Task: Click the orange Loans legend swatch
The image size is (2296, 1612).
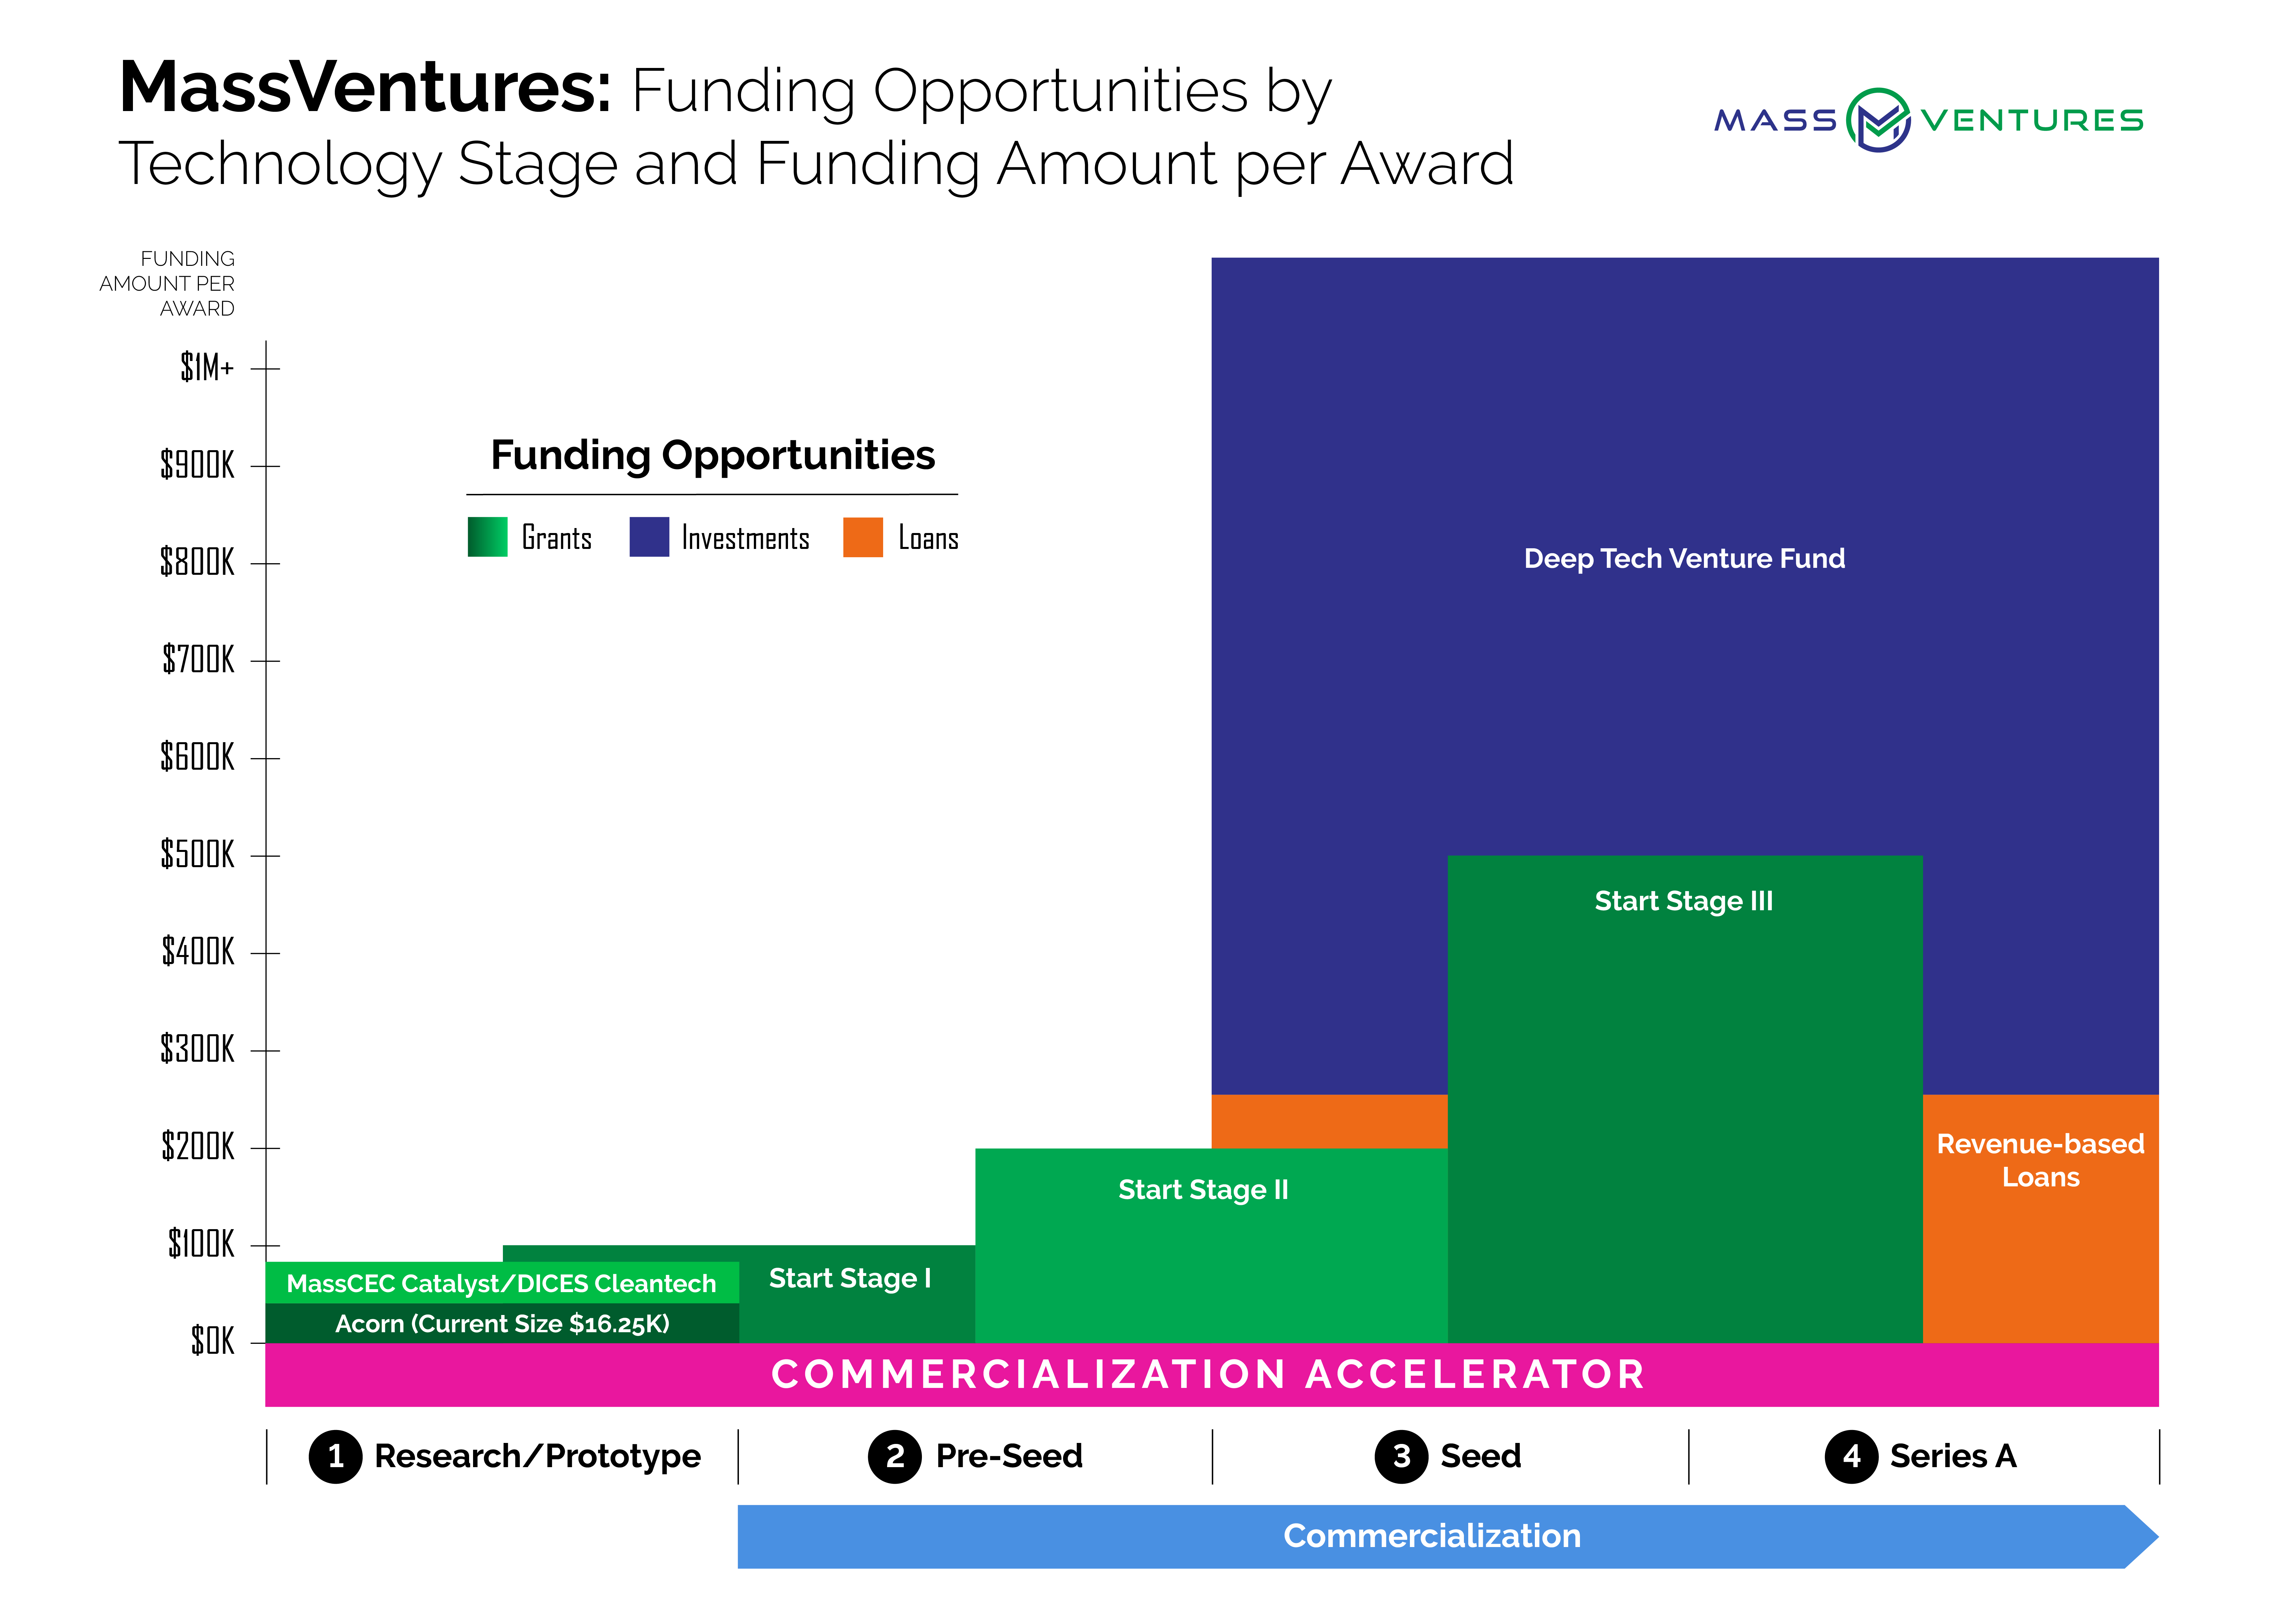Action: pyautogui.click(x=863, y=537)
